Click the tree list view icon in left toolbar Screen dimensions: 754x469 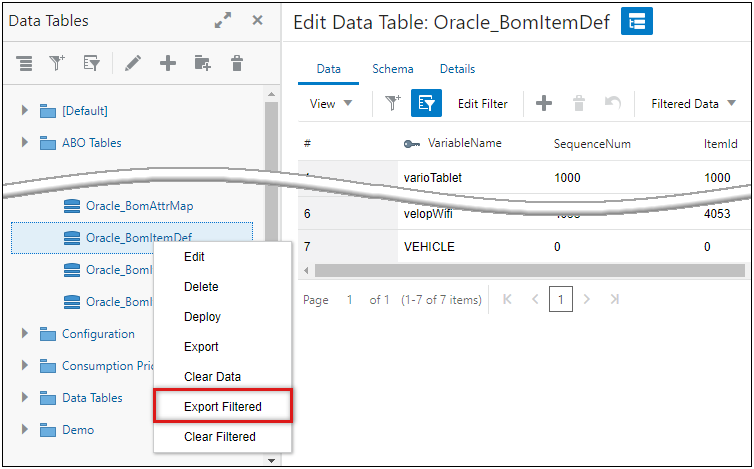coord(24,63)
